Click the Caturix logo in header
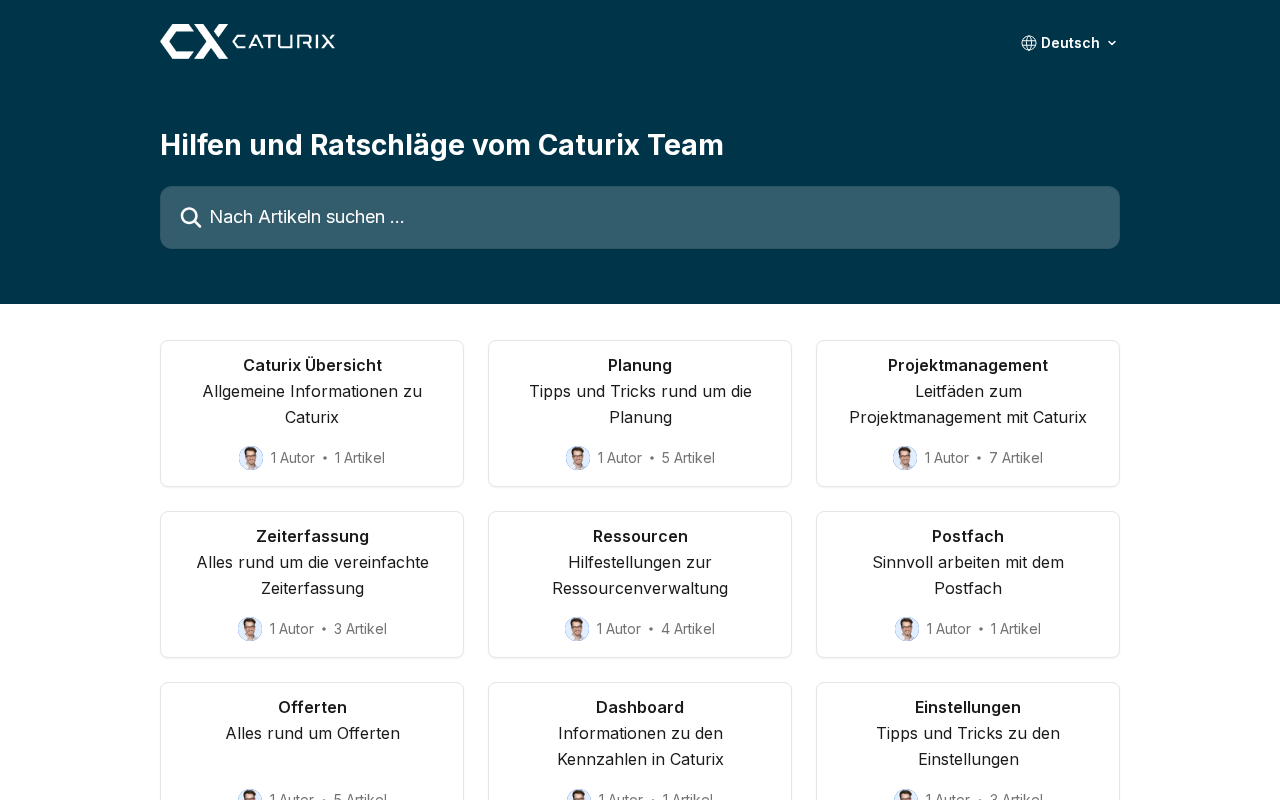 247,42
